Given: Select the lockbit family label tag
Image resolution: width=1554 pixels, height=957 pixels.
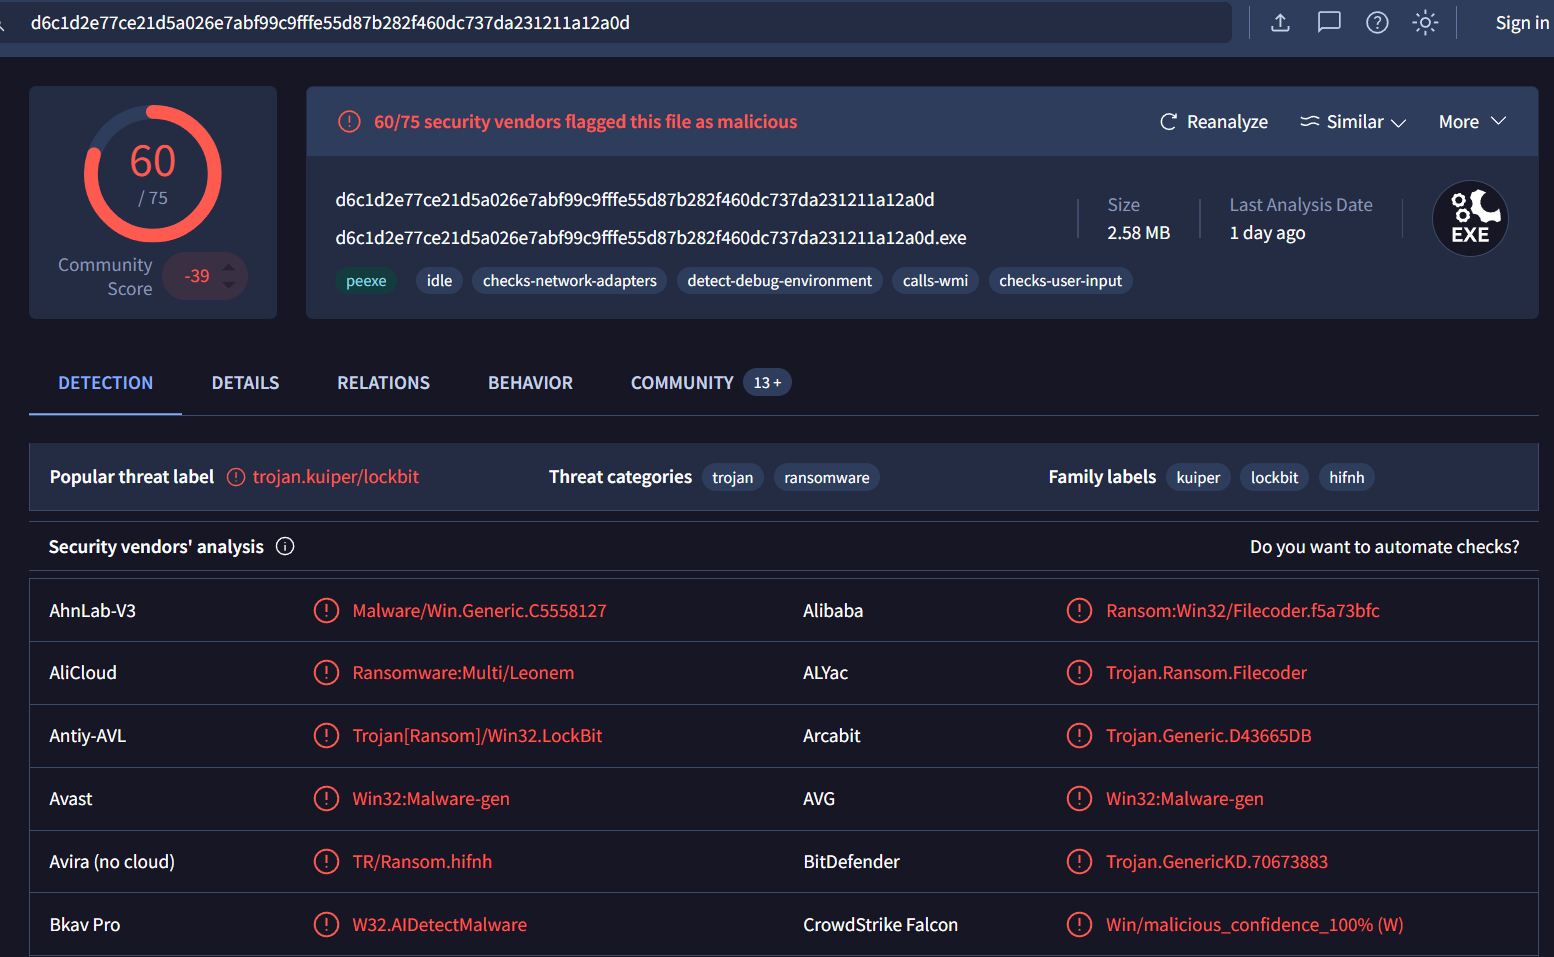Looking at the screenshot, I should coord(1274,478).
